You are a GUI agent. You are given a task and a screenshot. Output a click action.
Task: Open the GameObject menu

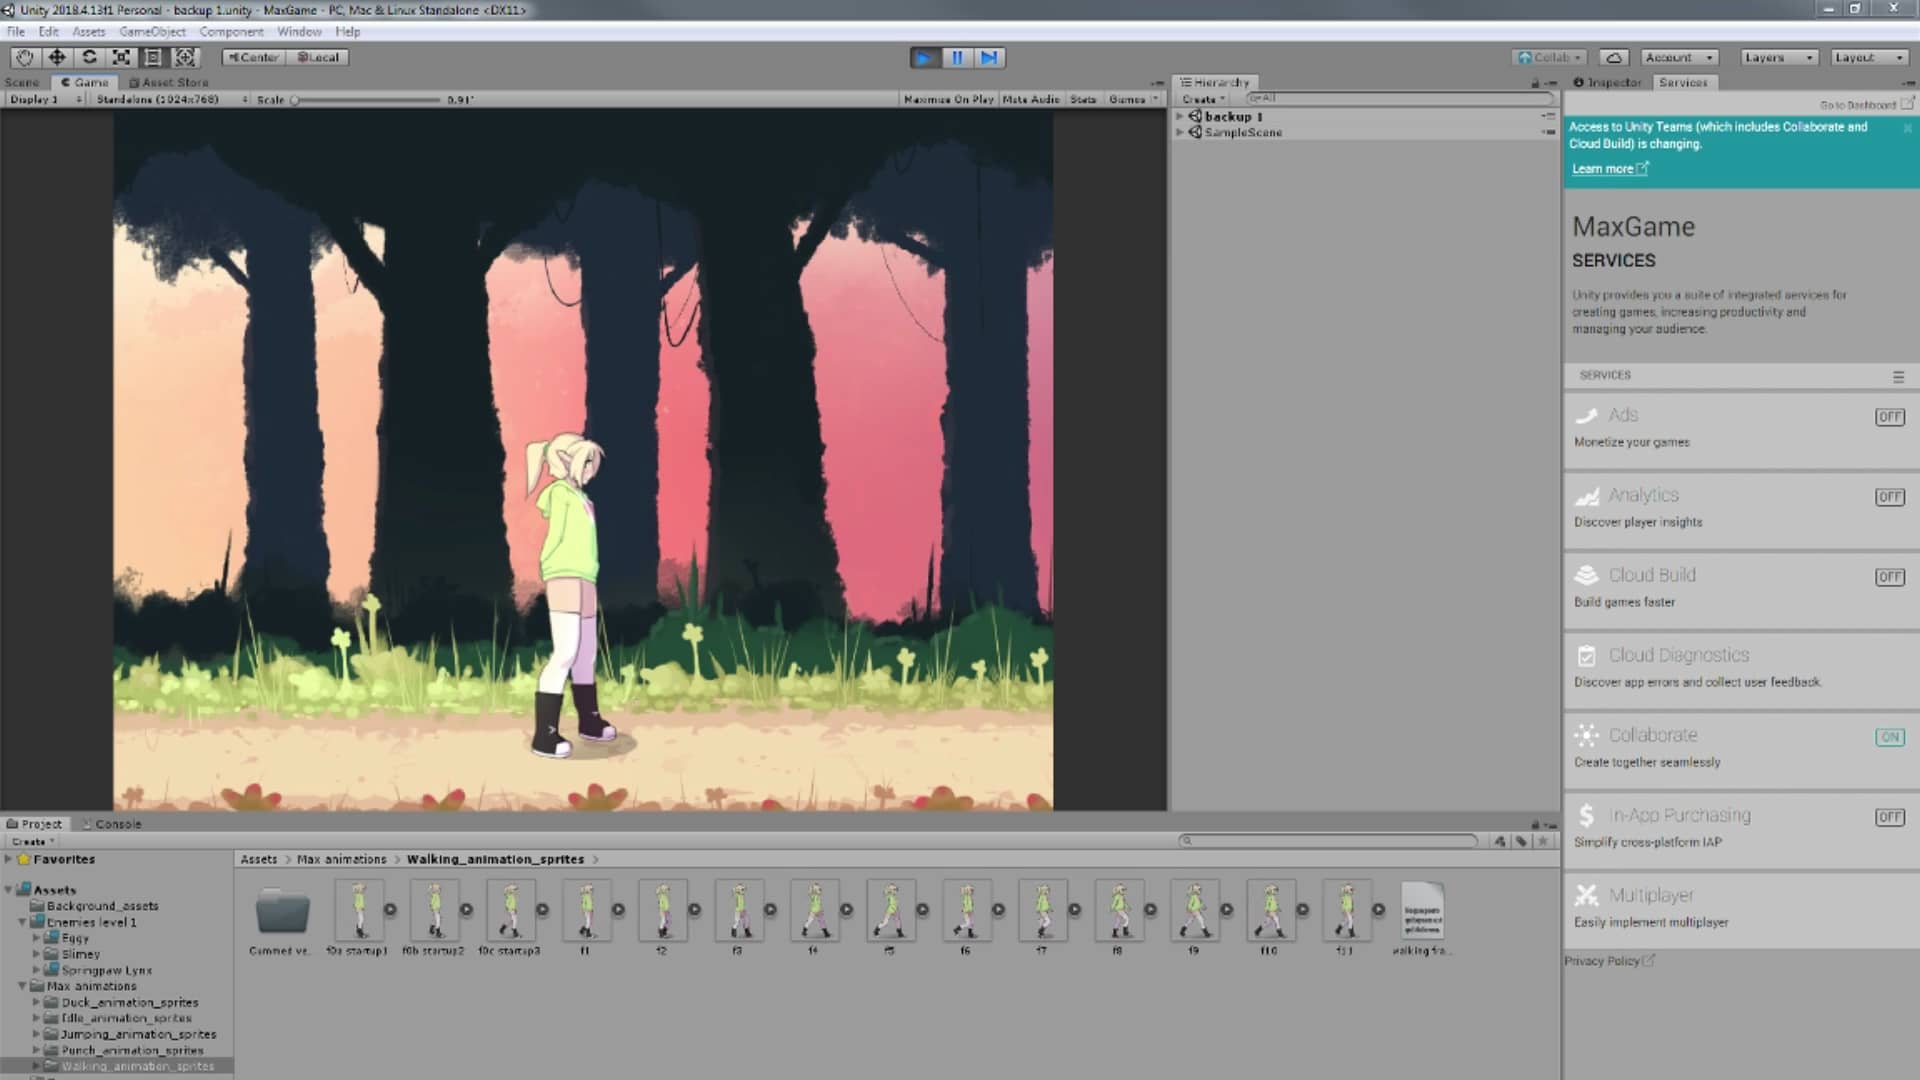151,31
